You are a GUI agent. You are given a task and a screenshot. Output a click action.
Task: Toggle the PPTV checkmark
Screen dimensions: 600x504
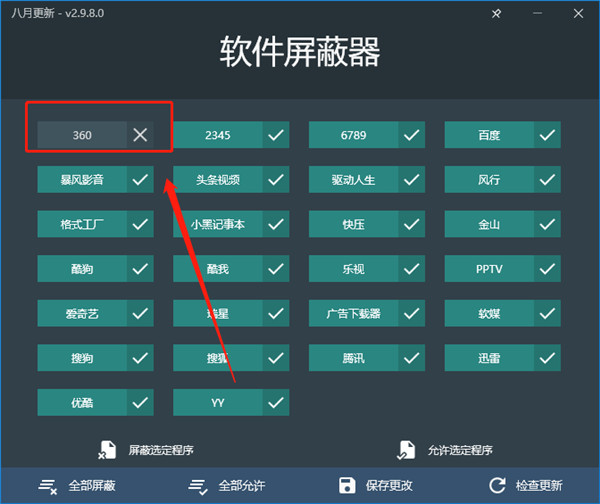click(x=547, y=269)
